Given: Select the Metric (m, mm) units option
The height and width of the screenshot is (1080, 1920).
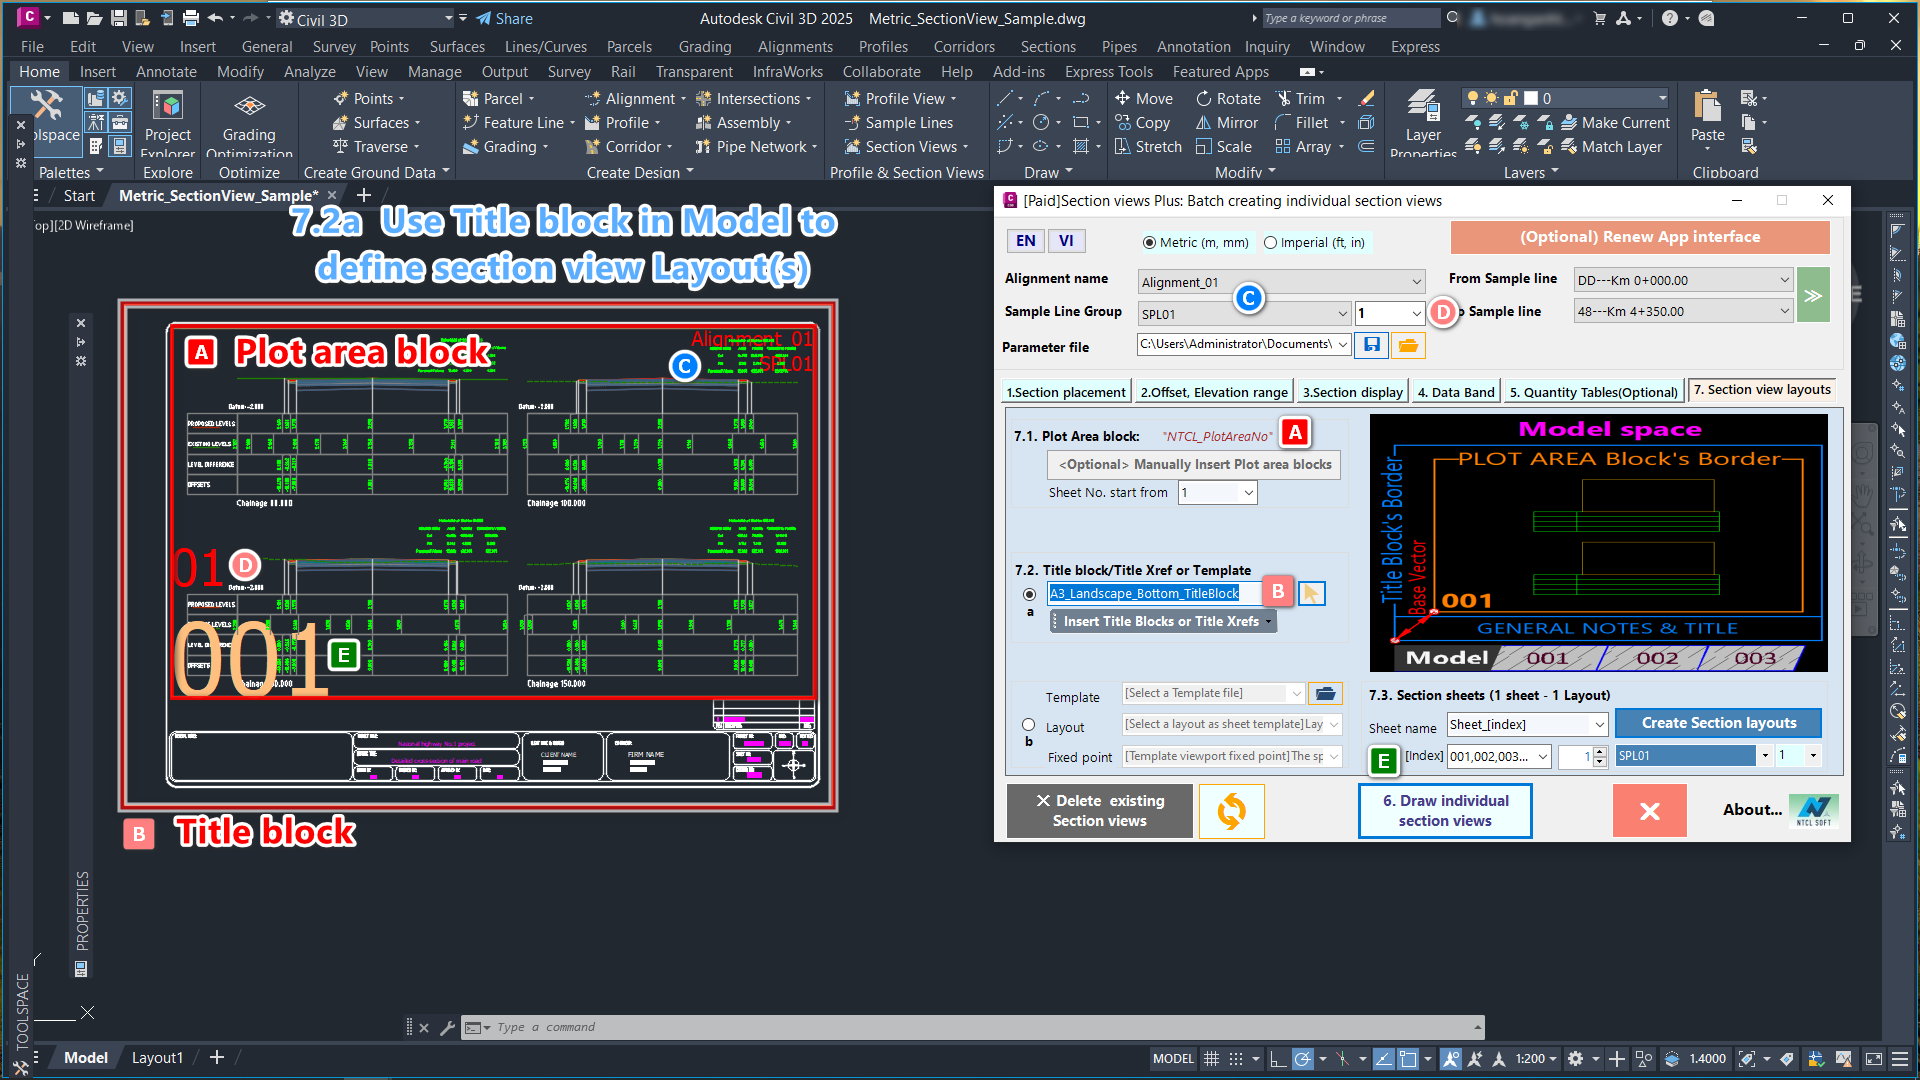Looking at the screenshot, I should [x=1150, y=242].
